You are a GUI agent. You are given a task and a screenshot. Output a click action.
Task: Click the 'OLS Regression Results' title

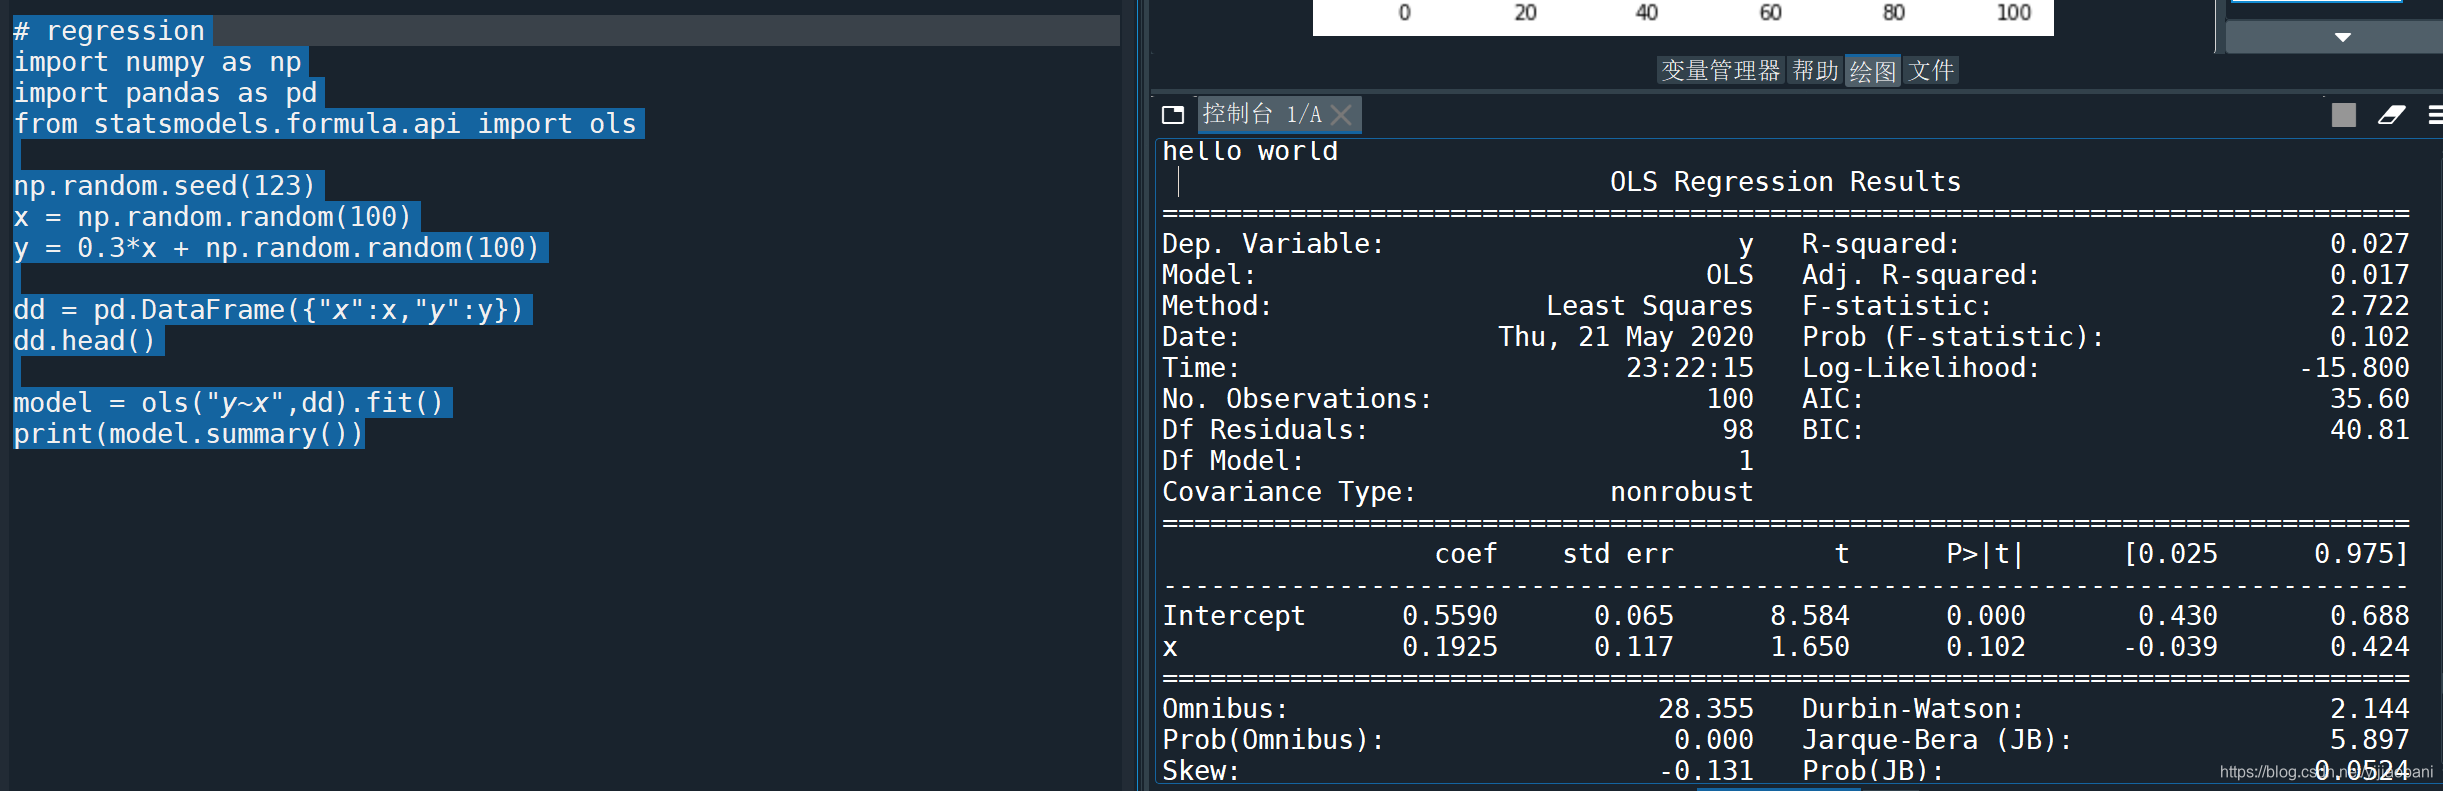click(1785, 182)
